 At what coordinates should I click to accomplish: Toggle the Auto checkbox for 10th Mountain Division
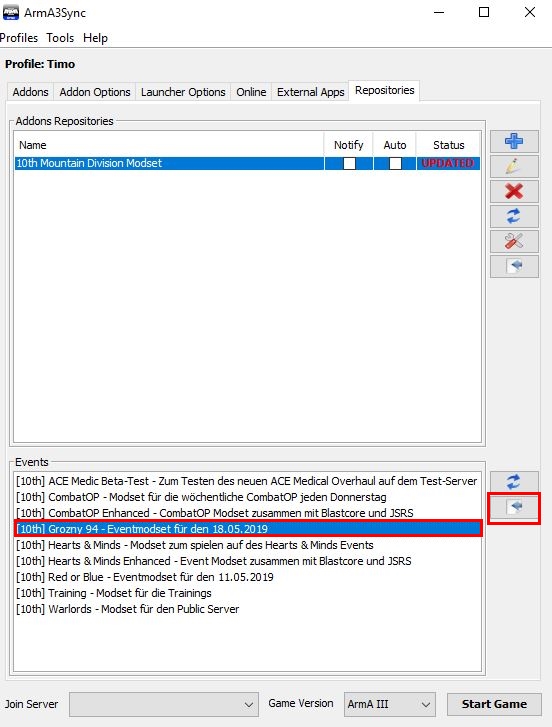coord(395,163)
